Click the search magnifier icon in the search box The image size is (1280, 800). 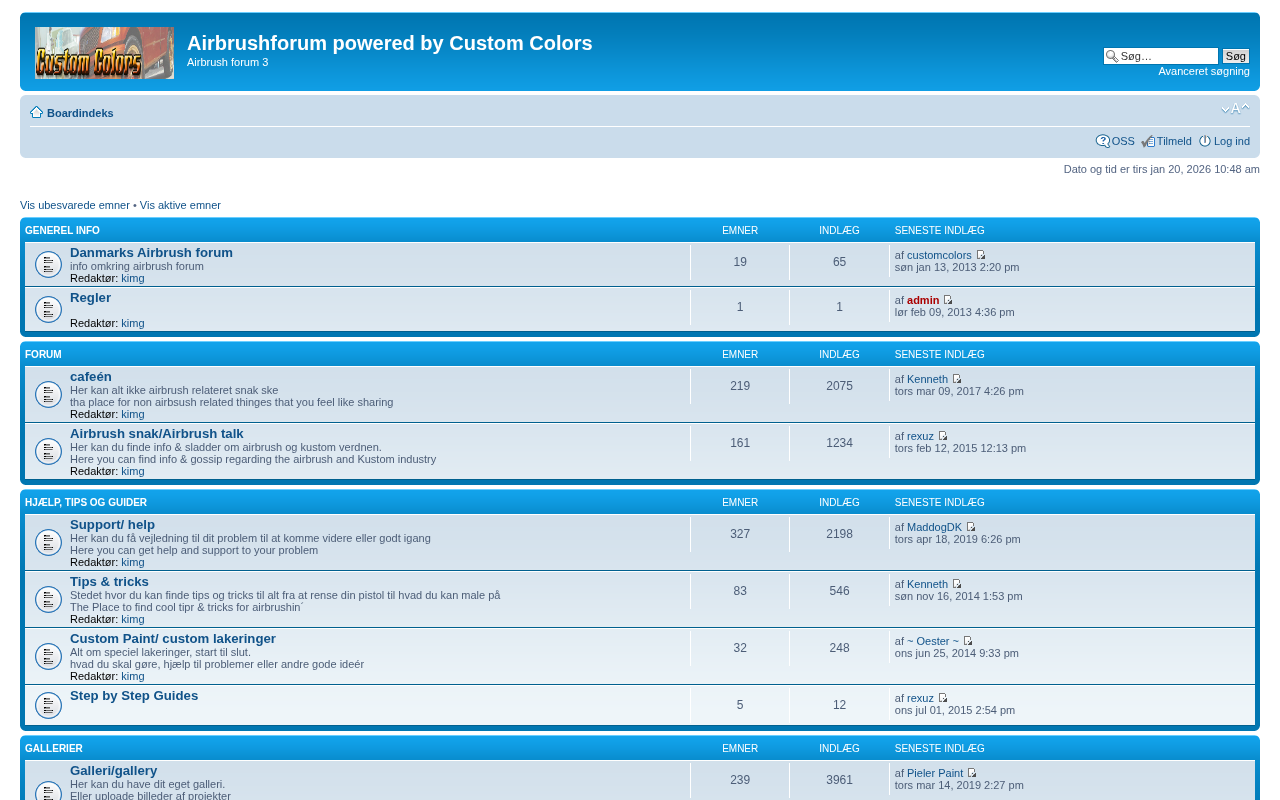coord(1111,56)
